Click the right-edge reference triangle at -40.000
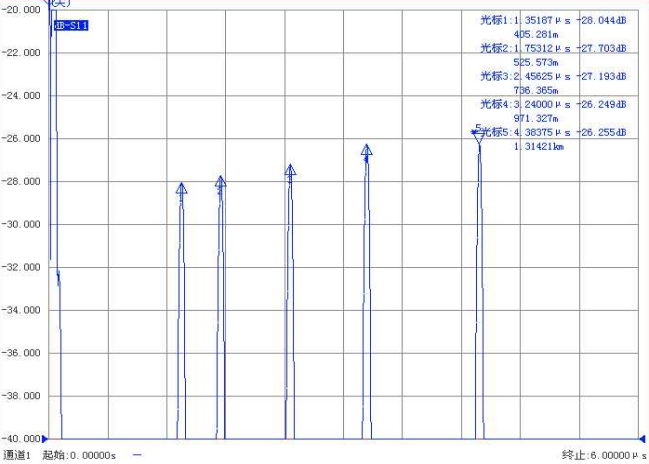 [642, 438]
